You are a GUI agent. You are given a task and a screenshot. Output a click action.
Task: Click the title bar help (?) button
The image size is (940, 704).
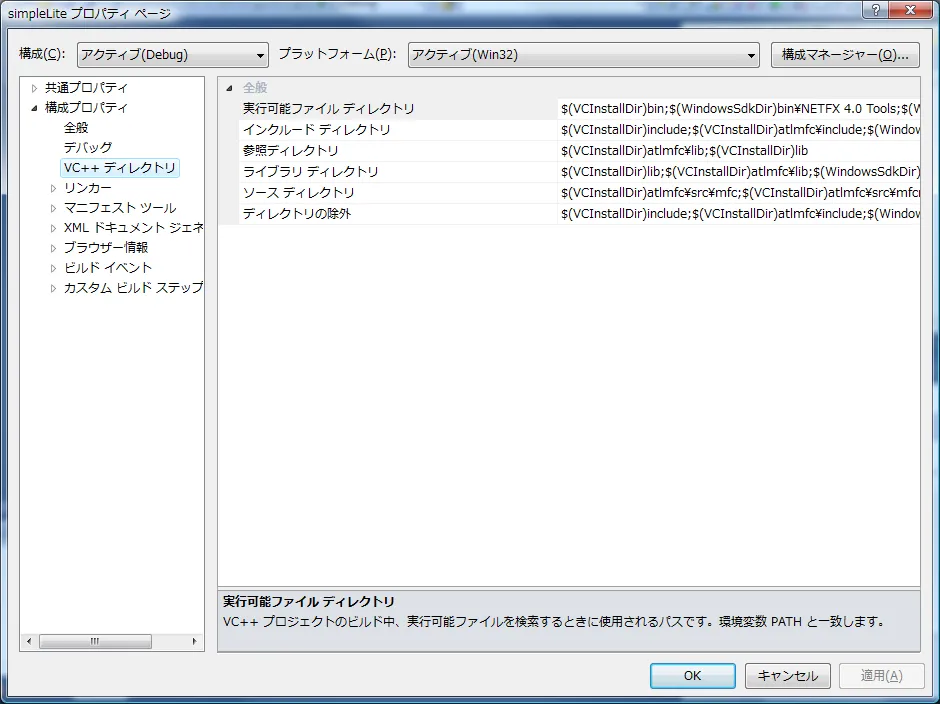click(876, 10)
